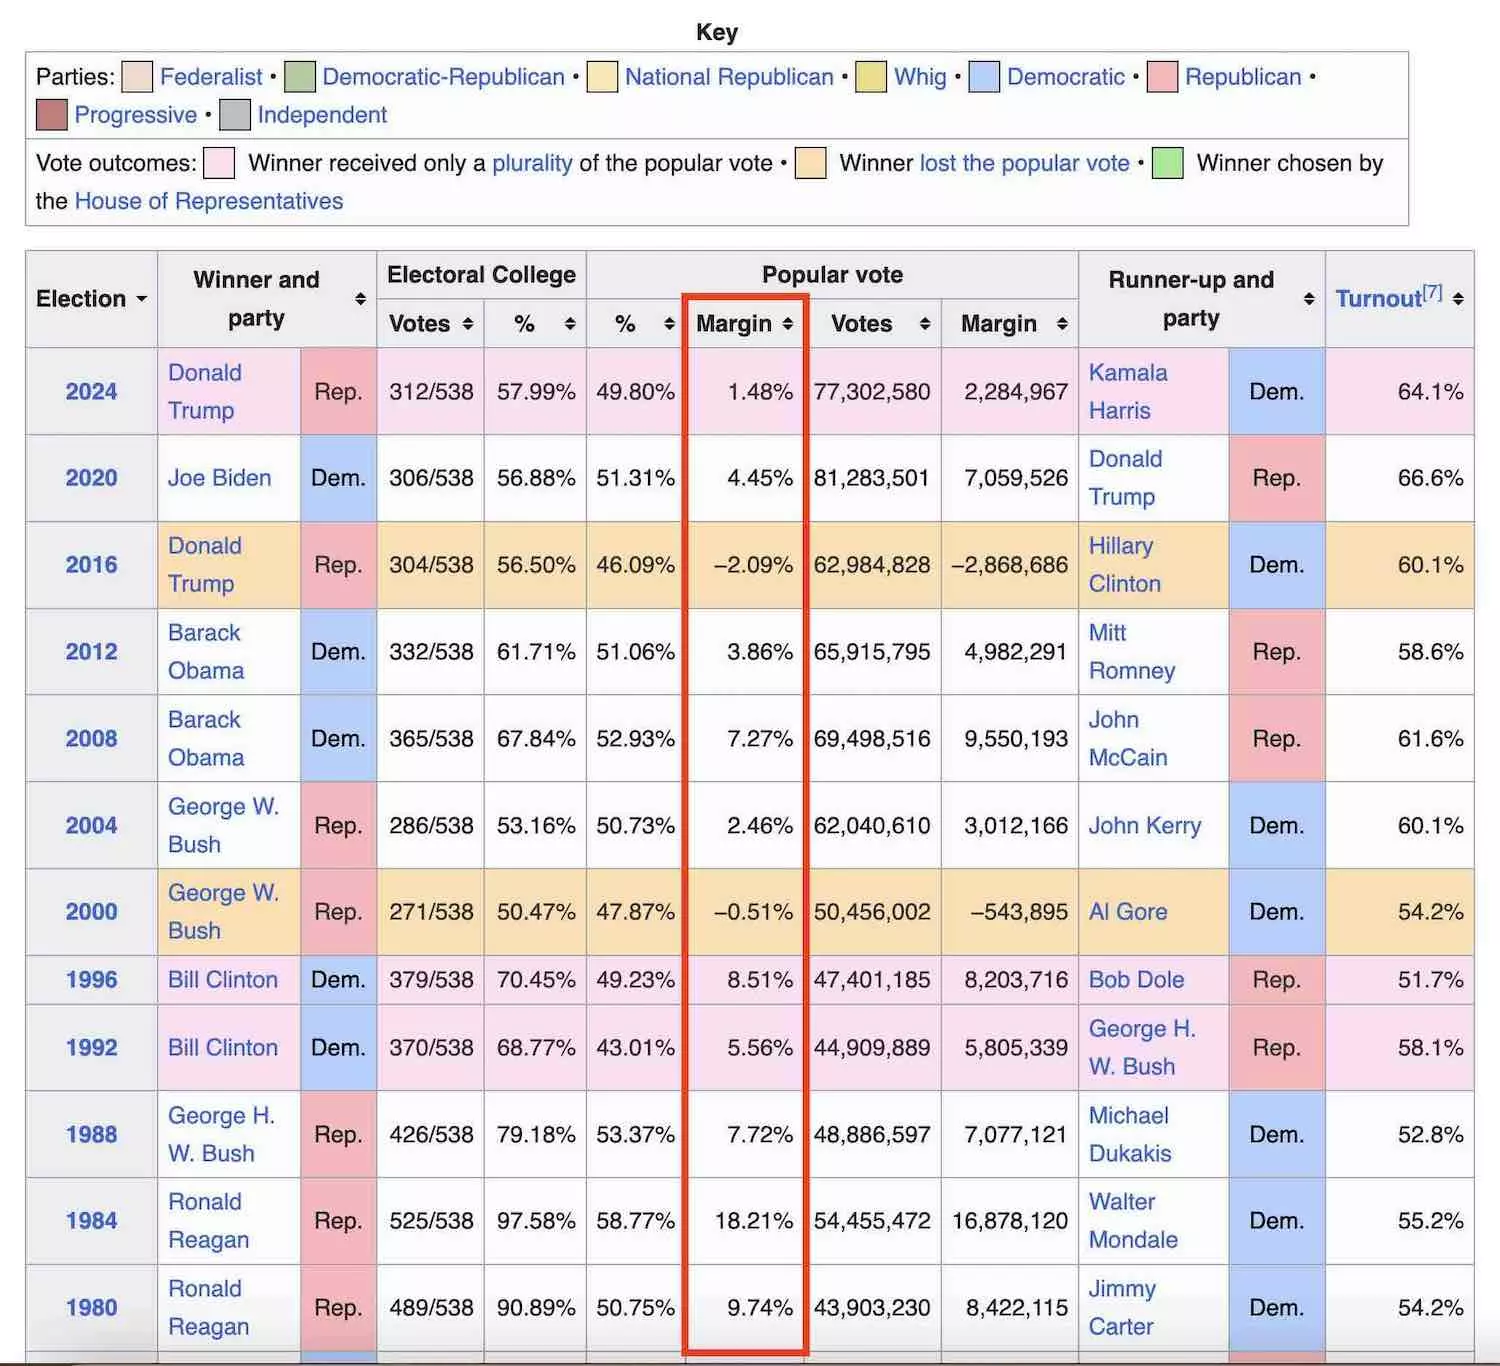
Task: Follow the plurality link
Action: click(x=532, y=163)
